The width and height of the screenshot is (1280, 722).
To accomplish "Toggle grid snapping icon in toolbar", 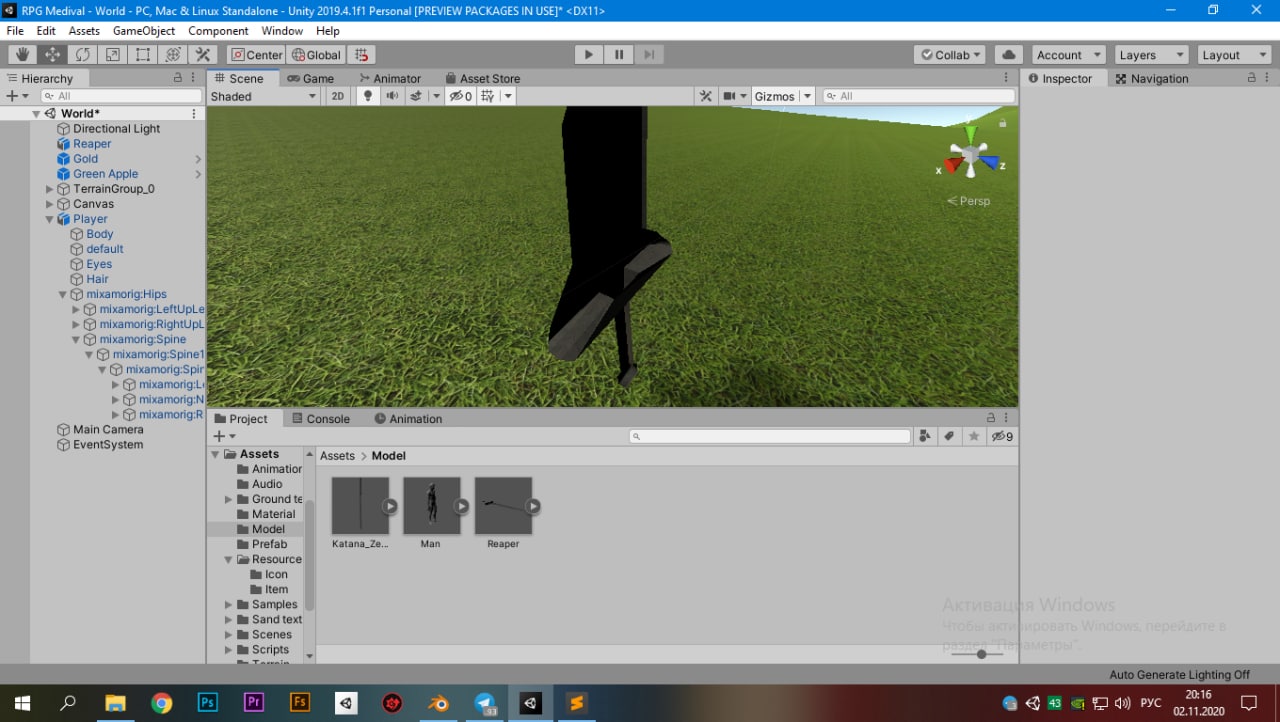I will (363, 55).
